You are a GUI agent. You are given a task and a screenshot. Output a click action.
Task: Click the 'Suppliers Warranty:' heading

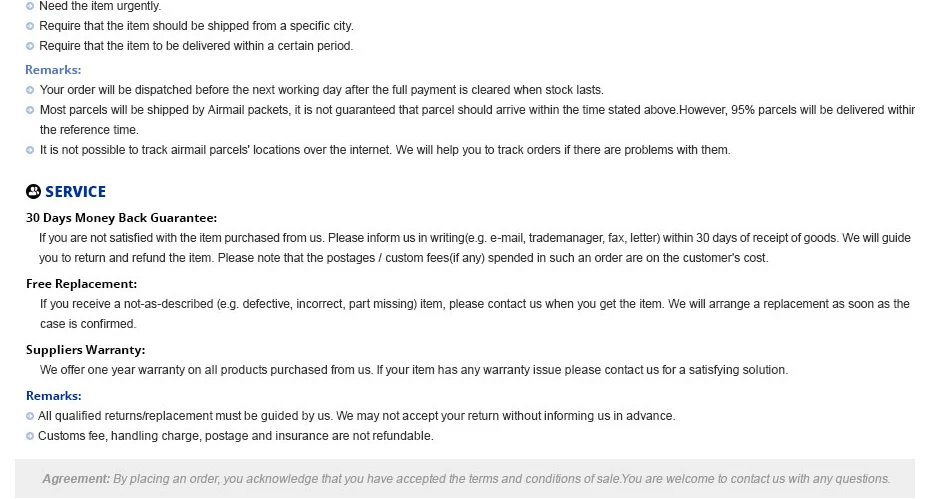pyautogui.click(x=85, y=350)
